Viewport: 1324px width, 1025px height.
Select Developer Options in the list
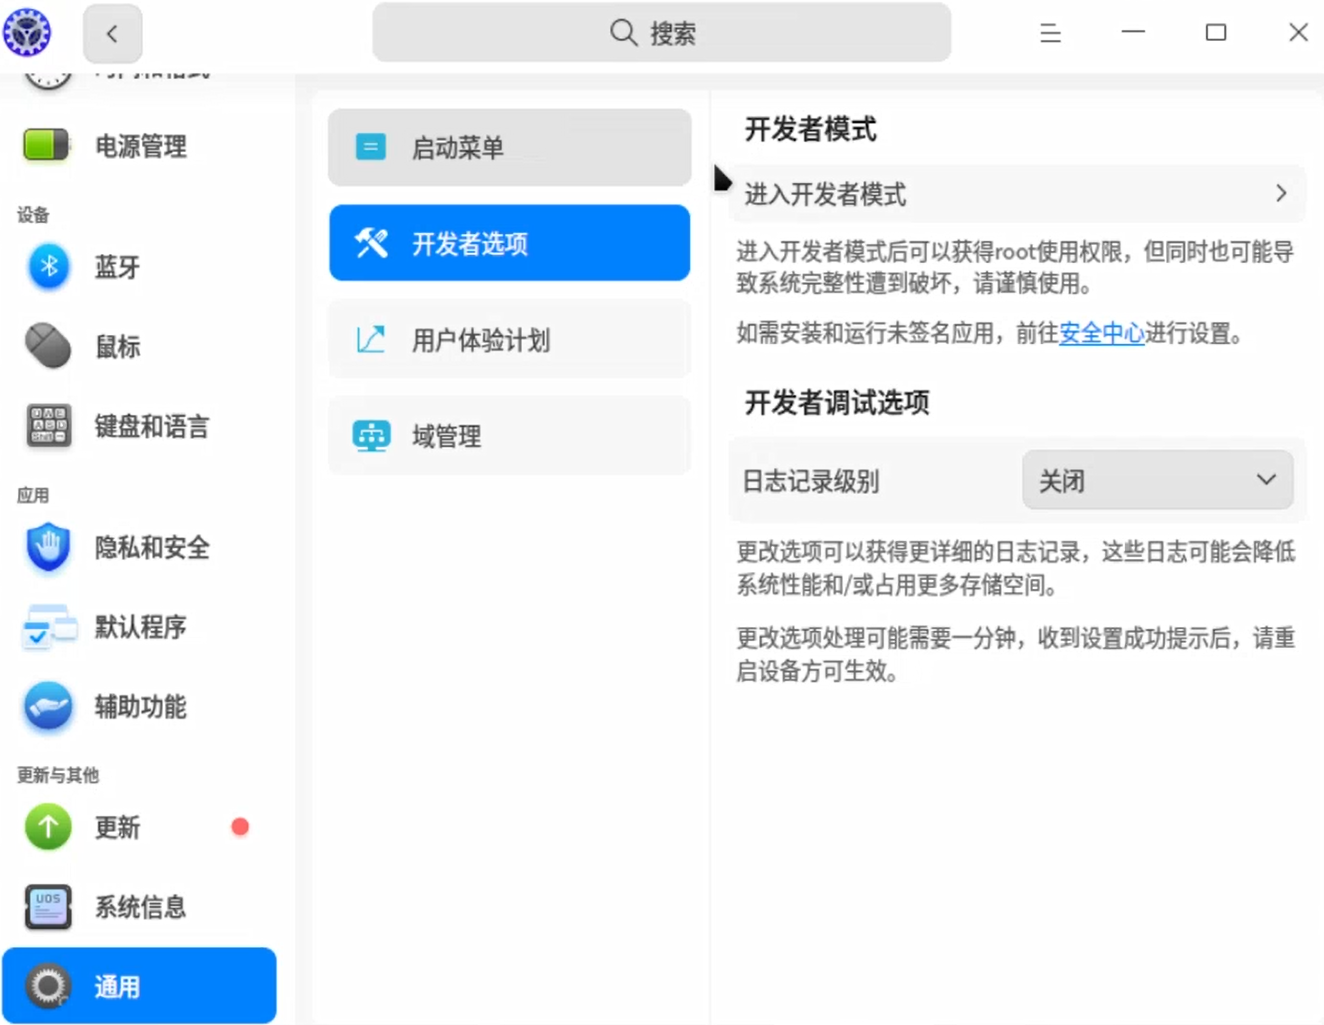(x=509, y=243)
